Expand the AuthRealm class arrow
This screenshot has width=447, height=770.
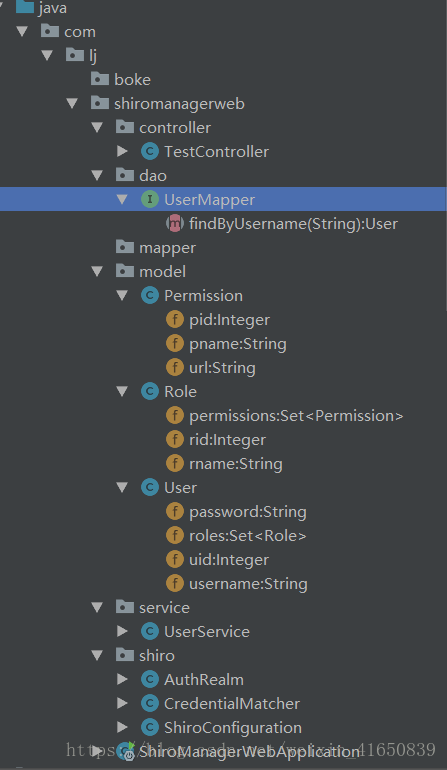point(122,680)
